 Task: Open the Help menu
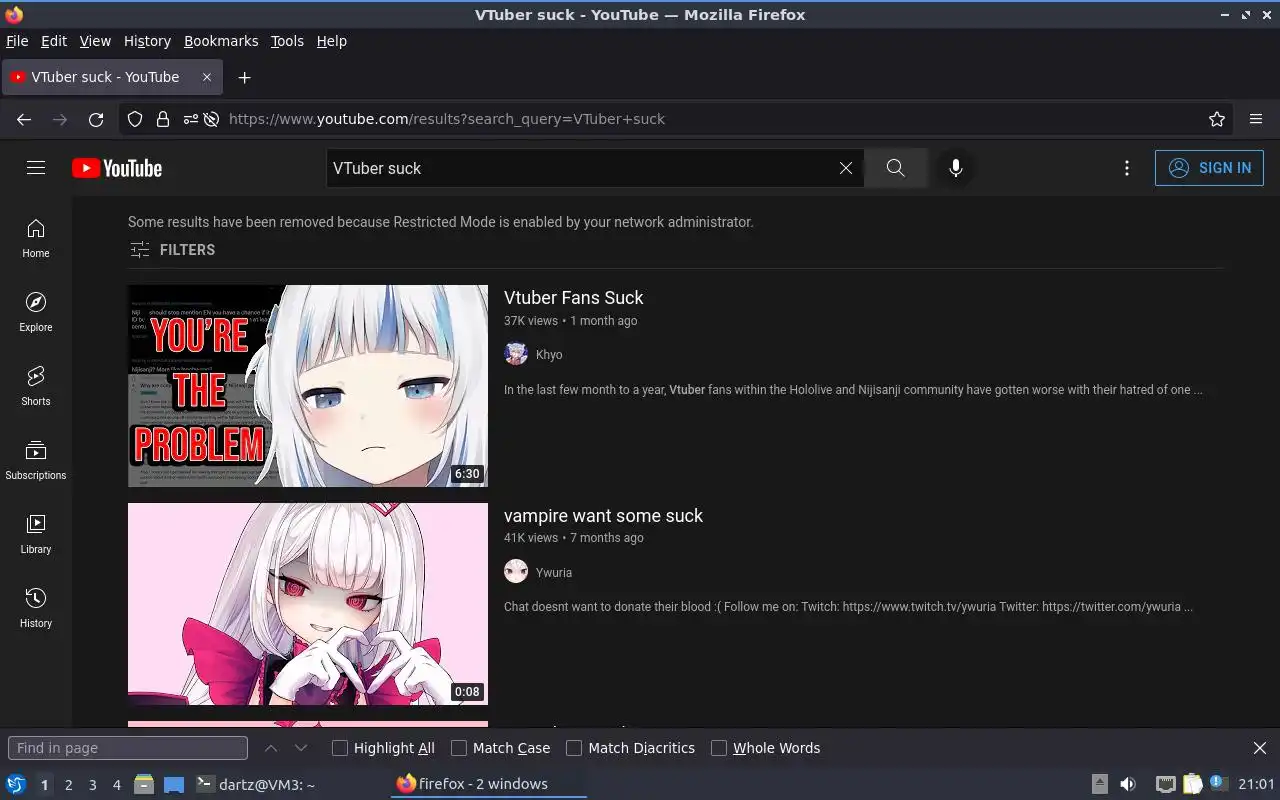click(332, 41)
